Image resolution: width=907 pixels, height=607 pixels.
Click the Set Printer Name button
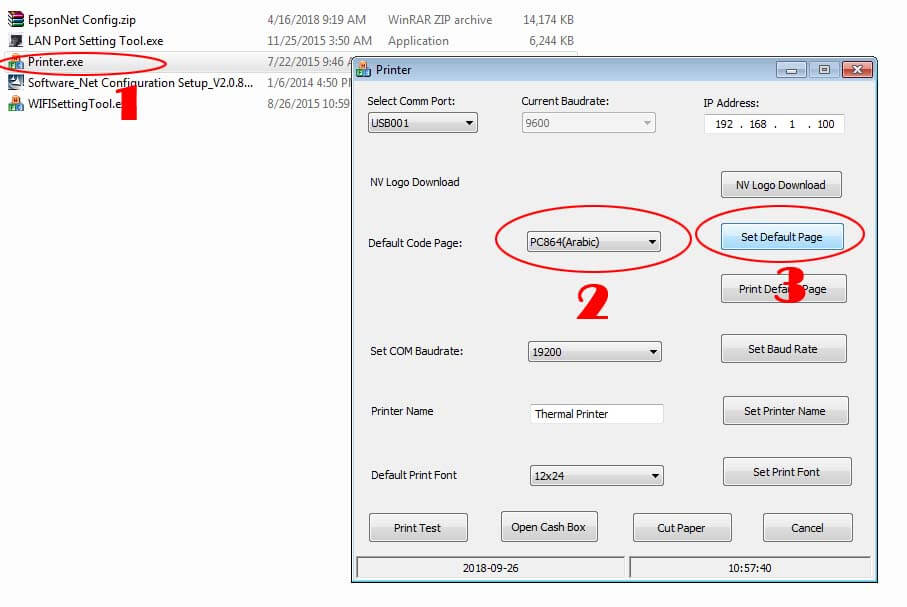(785, 411)
